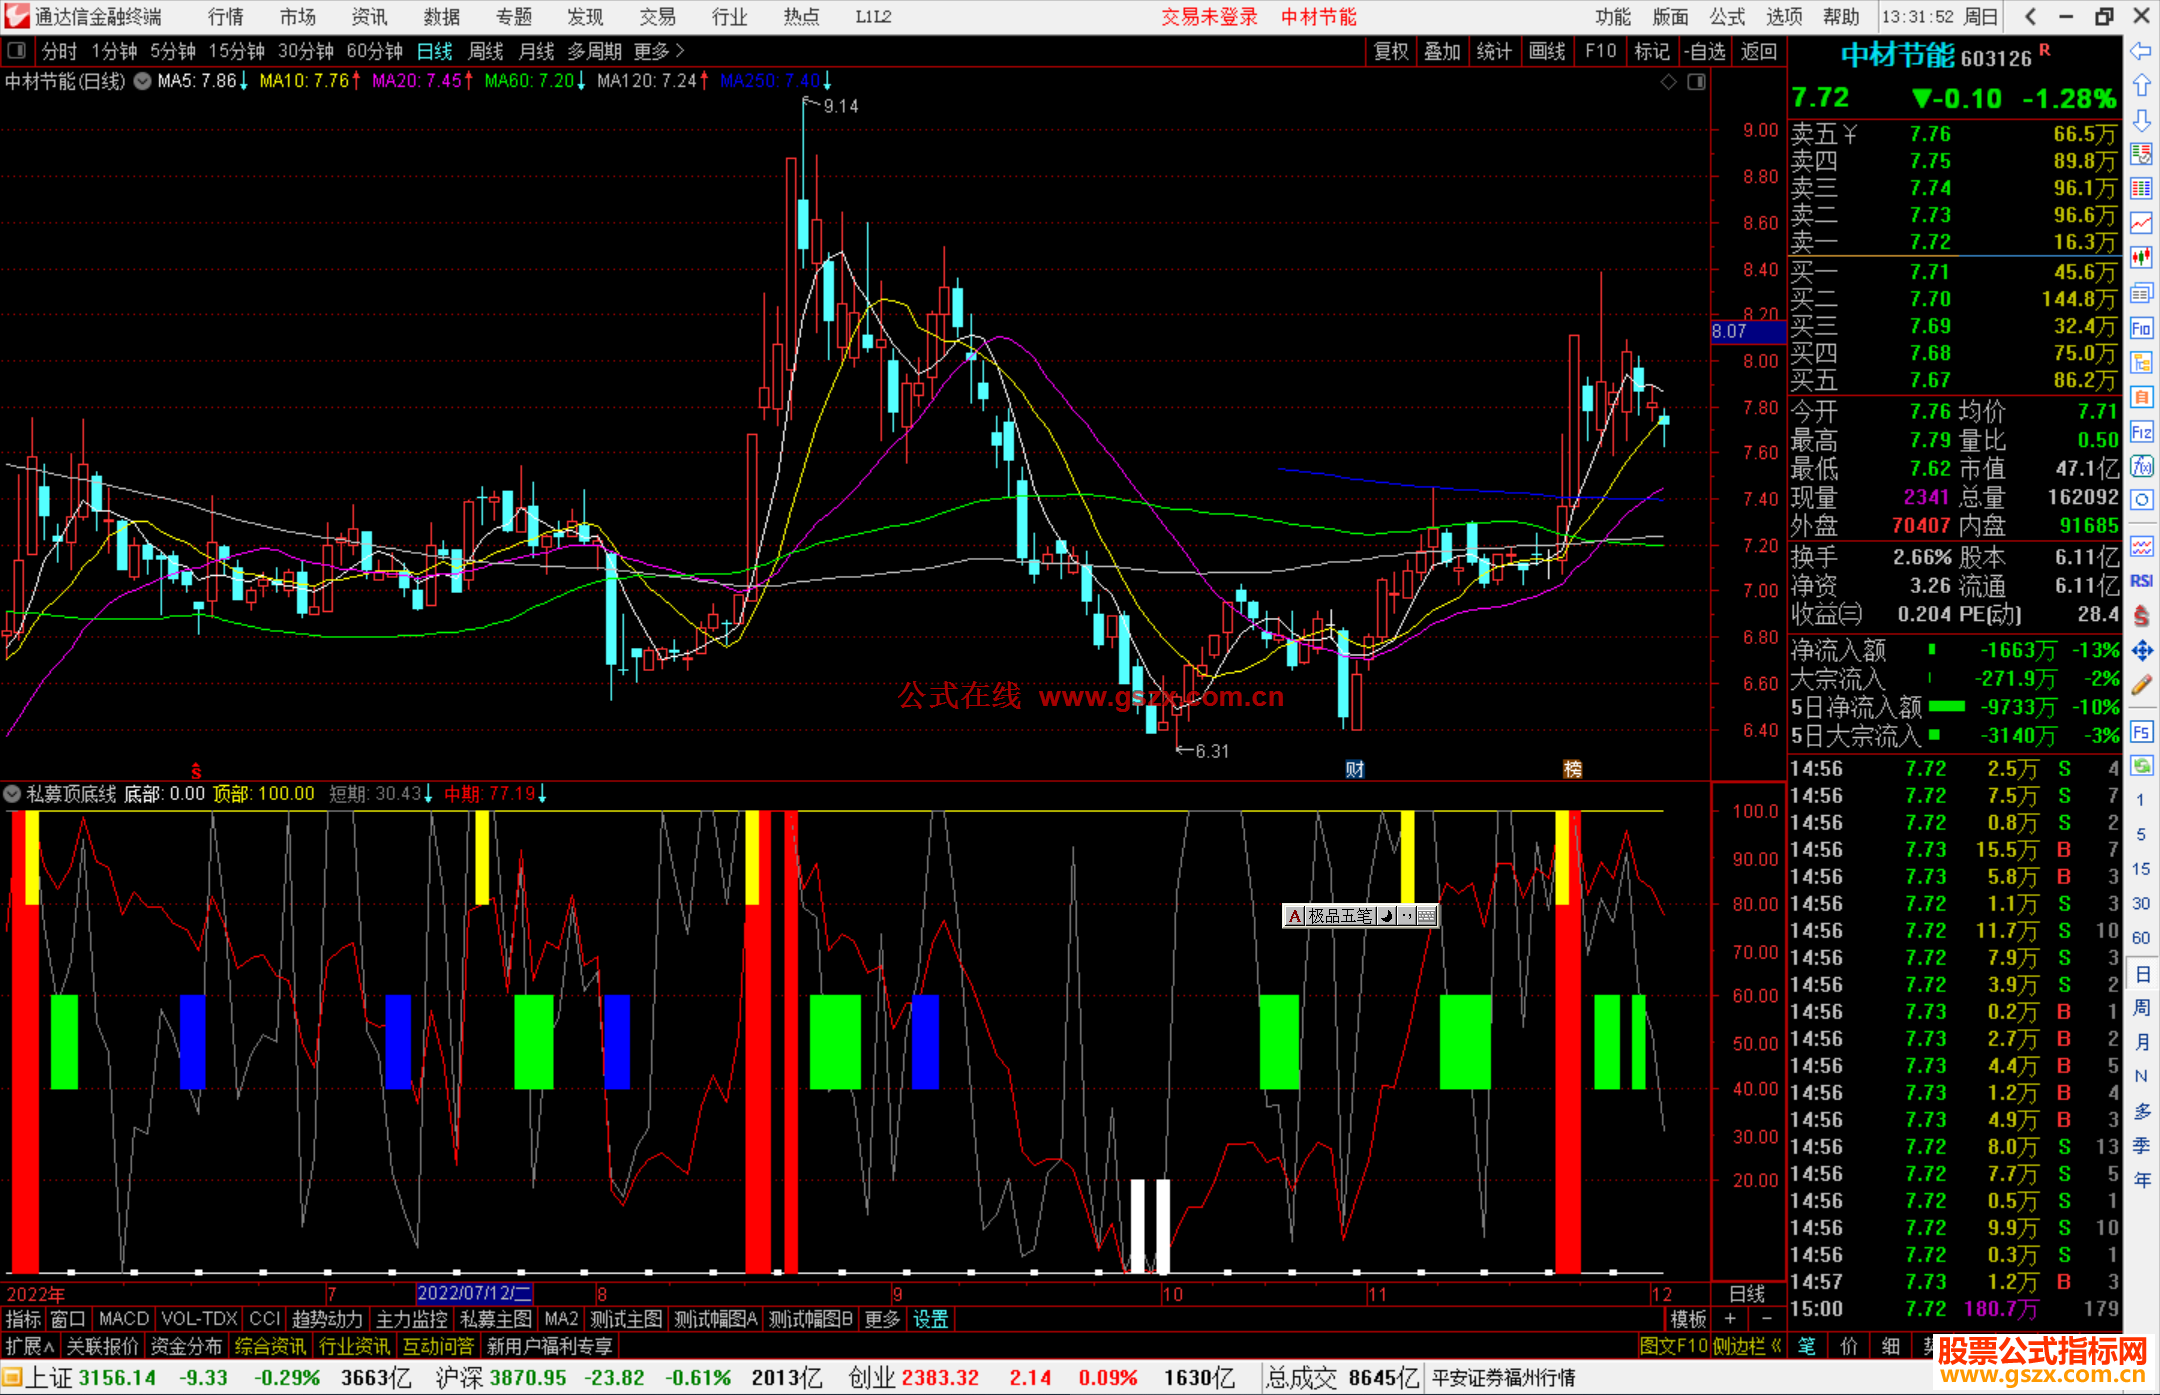The width and height of the screenshot is (2160, 1395).
Task: Switch to the MACD indicator tab
Action: pyautogui.click(x=123, y=1319)
